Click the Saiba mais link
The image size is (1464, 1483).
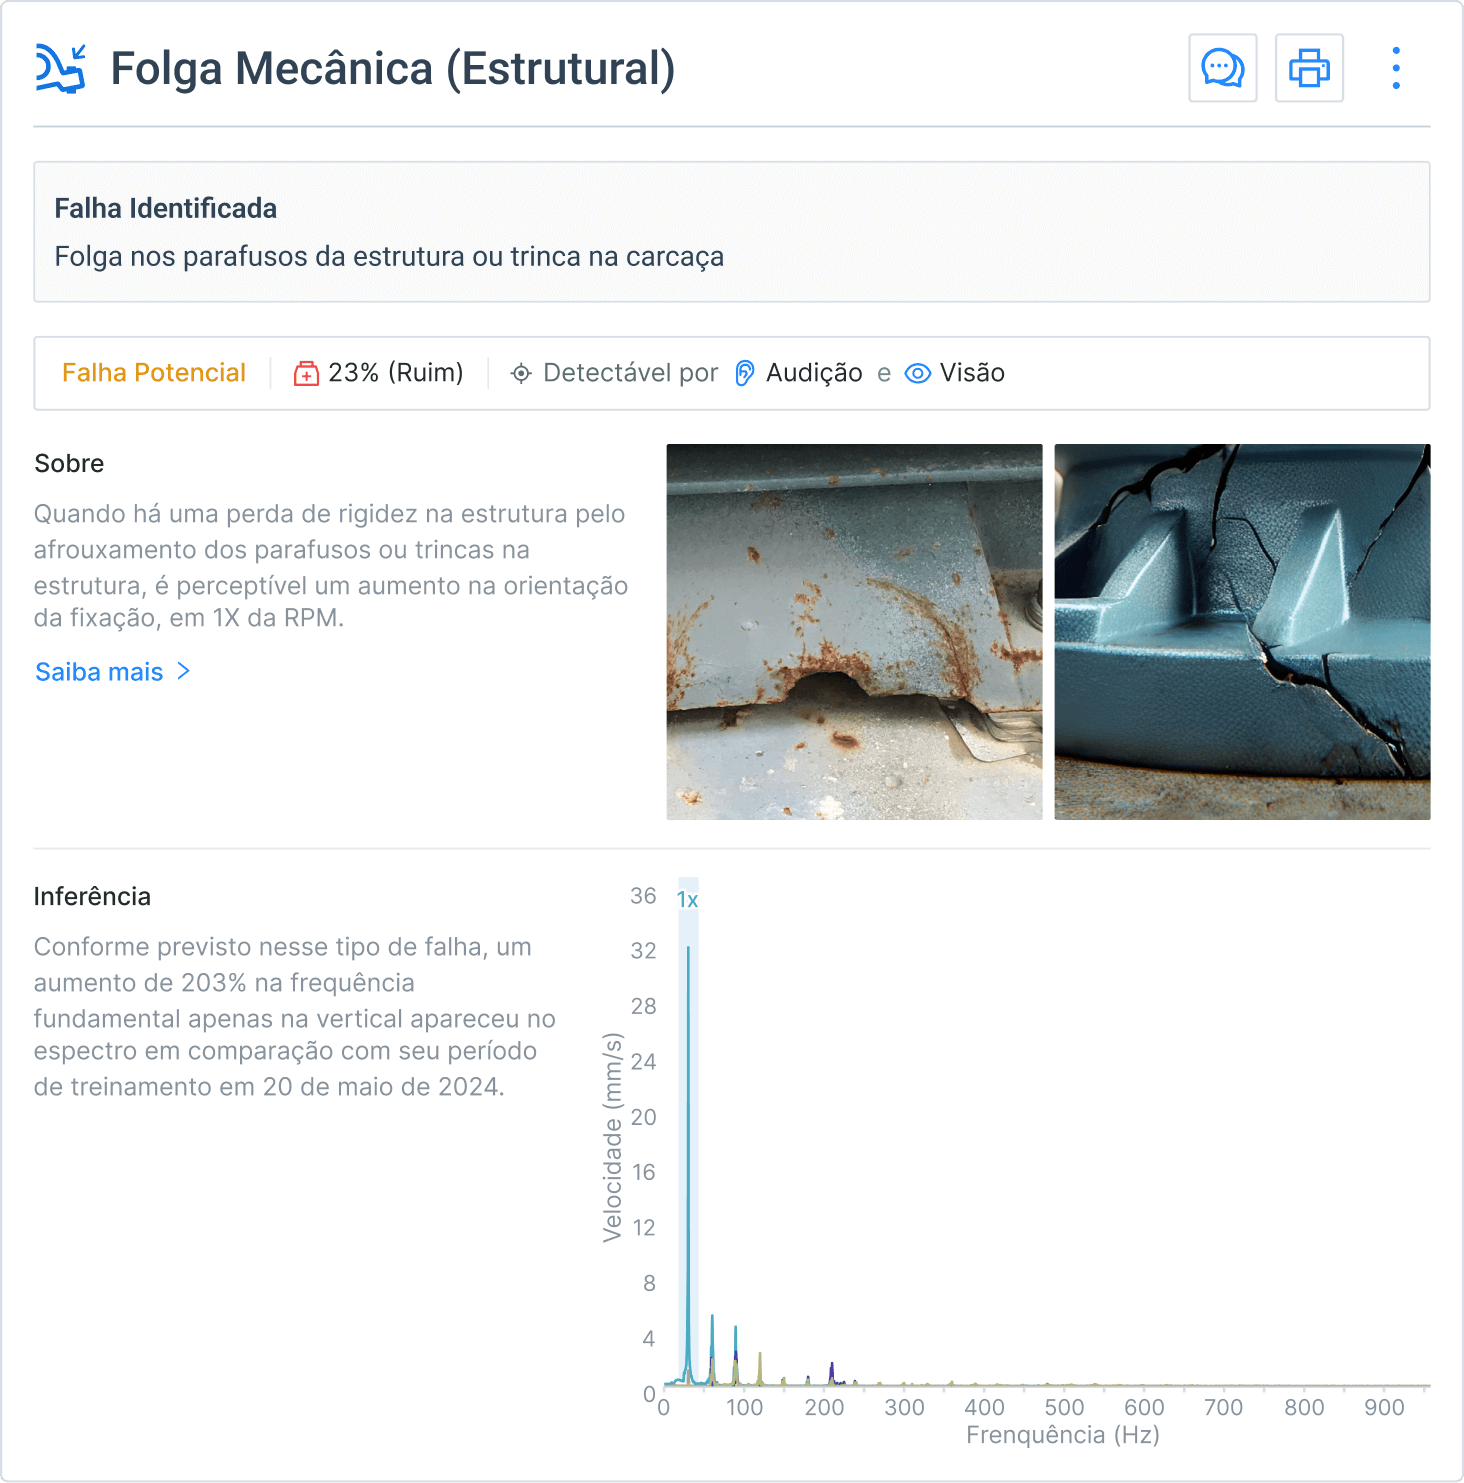(99, 672)
